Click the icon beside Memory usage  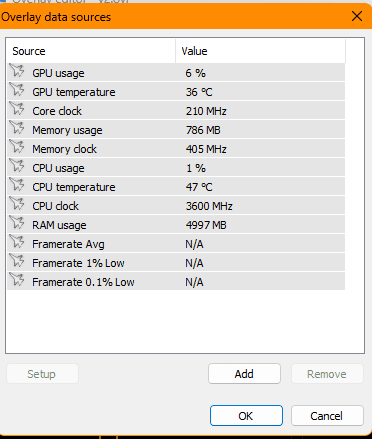click(x=17, y=128)
